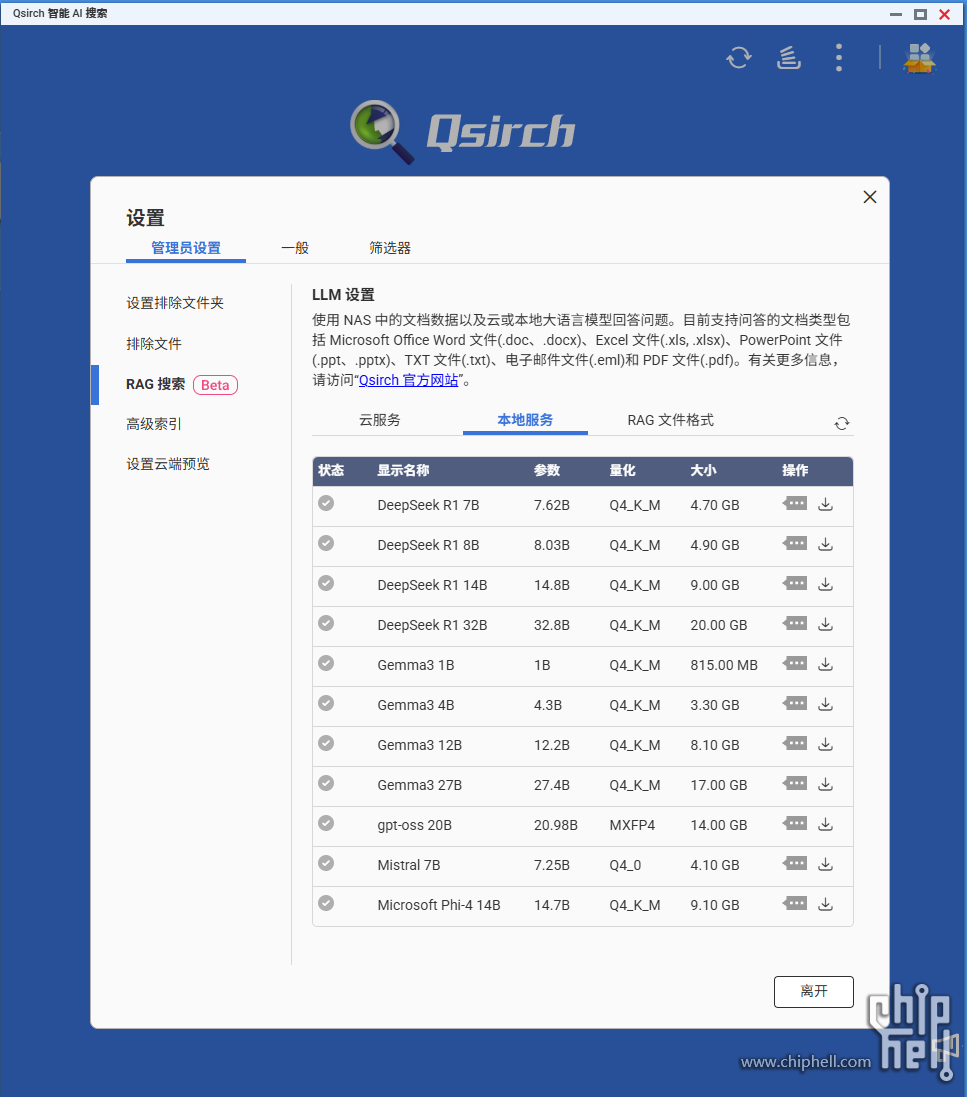The image size is (967, 1097).
Task: Download the Gemma3 4B model
Action: (x=825, y=703)
